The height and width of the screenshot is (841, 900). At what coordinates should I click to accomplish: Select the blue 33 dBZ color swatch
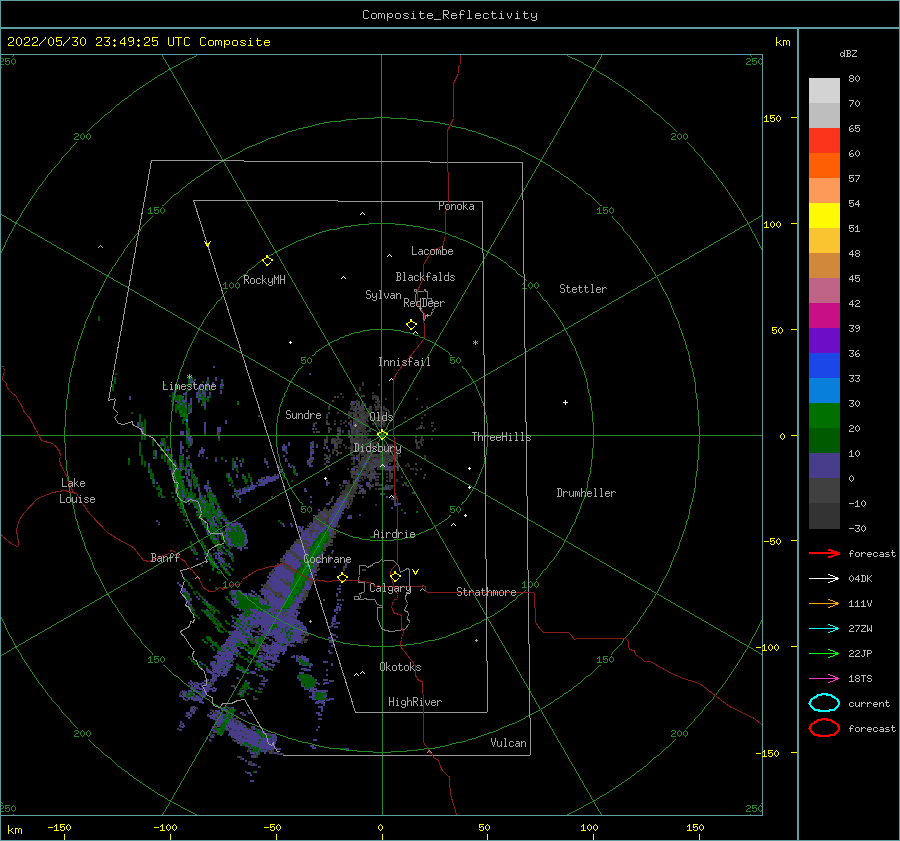tap(824, 366)
